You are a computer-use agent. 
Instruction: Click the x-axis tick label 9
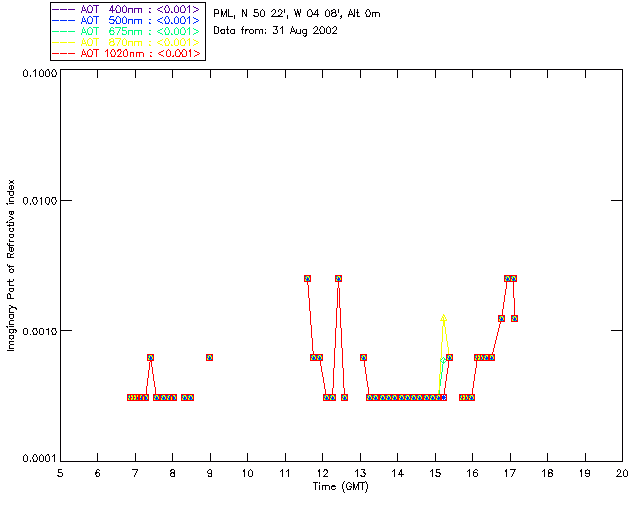click(x=210, y=473)
